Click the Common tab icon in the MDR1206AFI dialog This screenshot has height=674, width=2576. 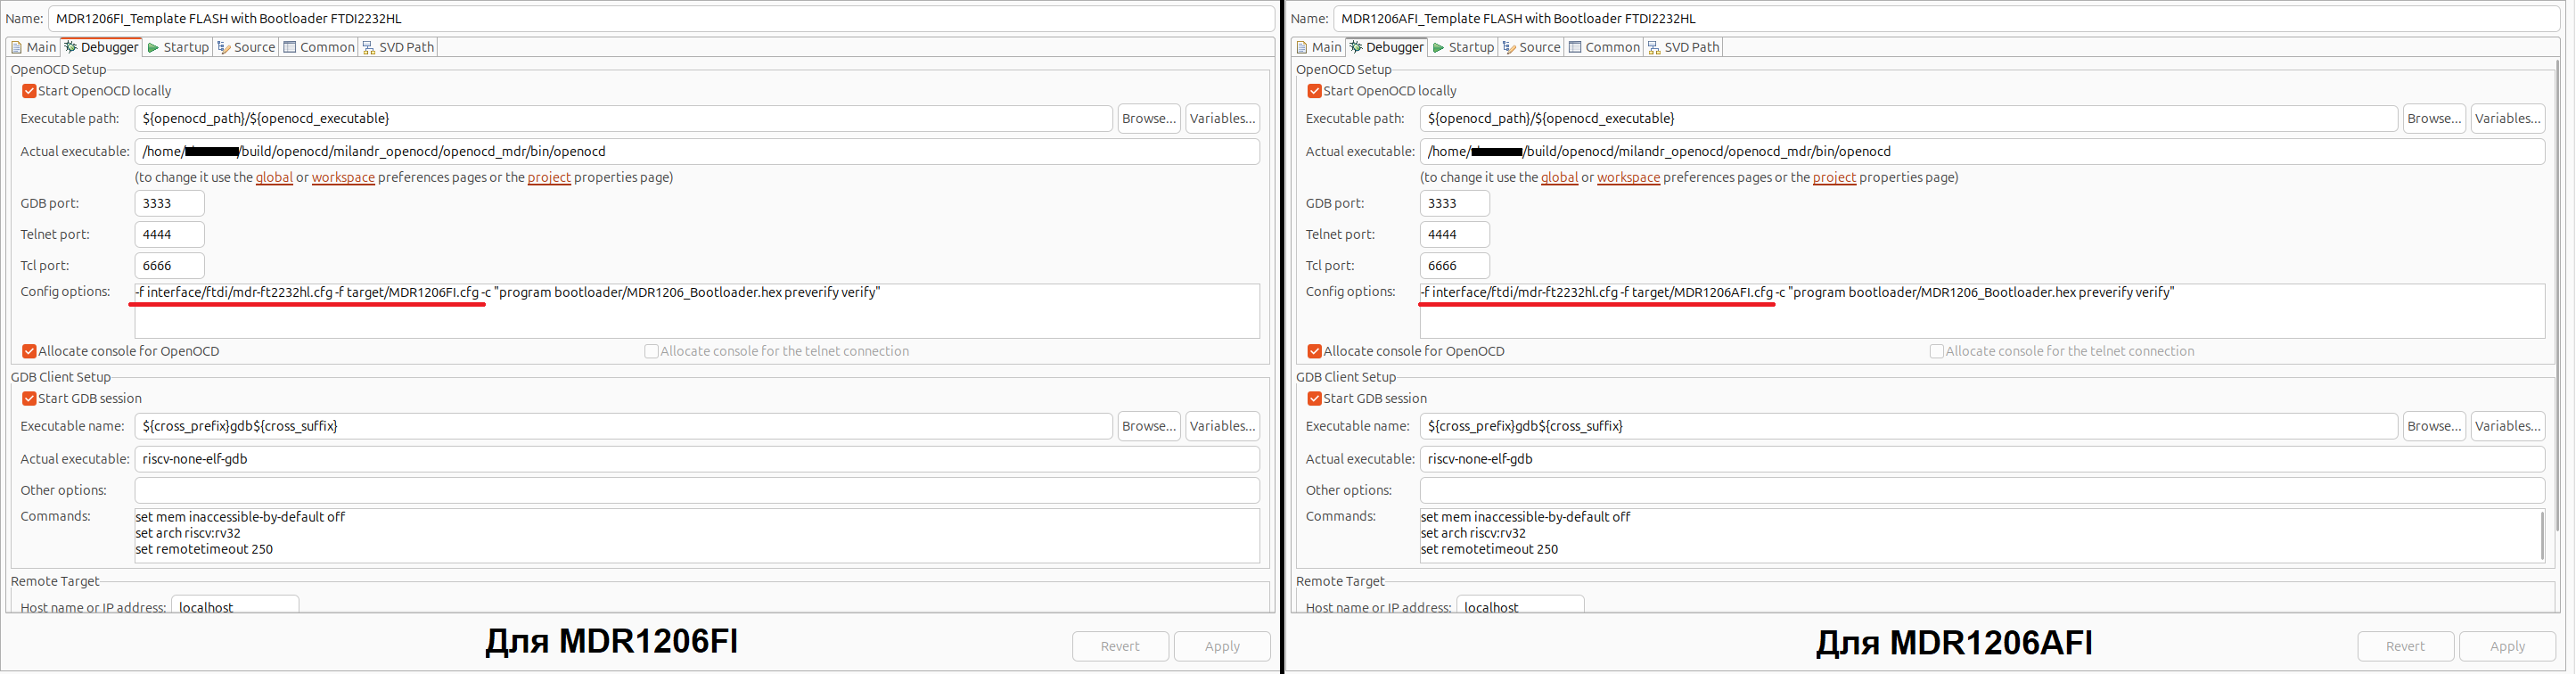pos(1575,47)
